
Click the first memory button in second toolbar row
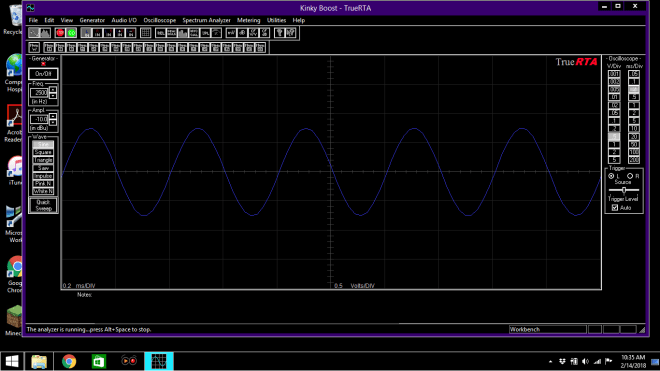pyautogui.click(x=34, y=48)
